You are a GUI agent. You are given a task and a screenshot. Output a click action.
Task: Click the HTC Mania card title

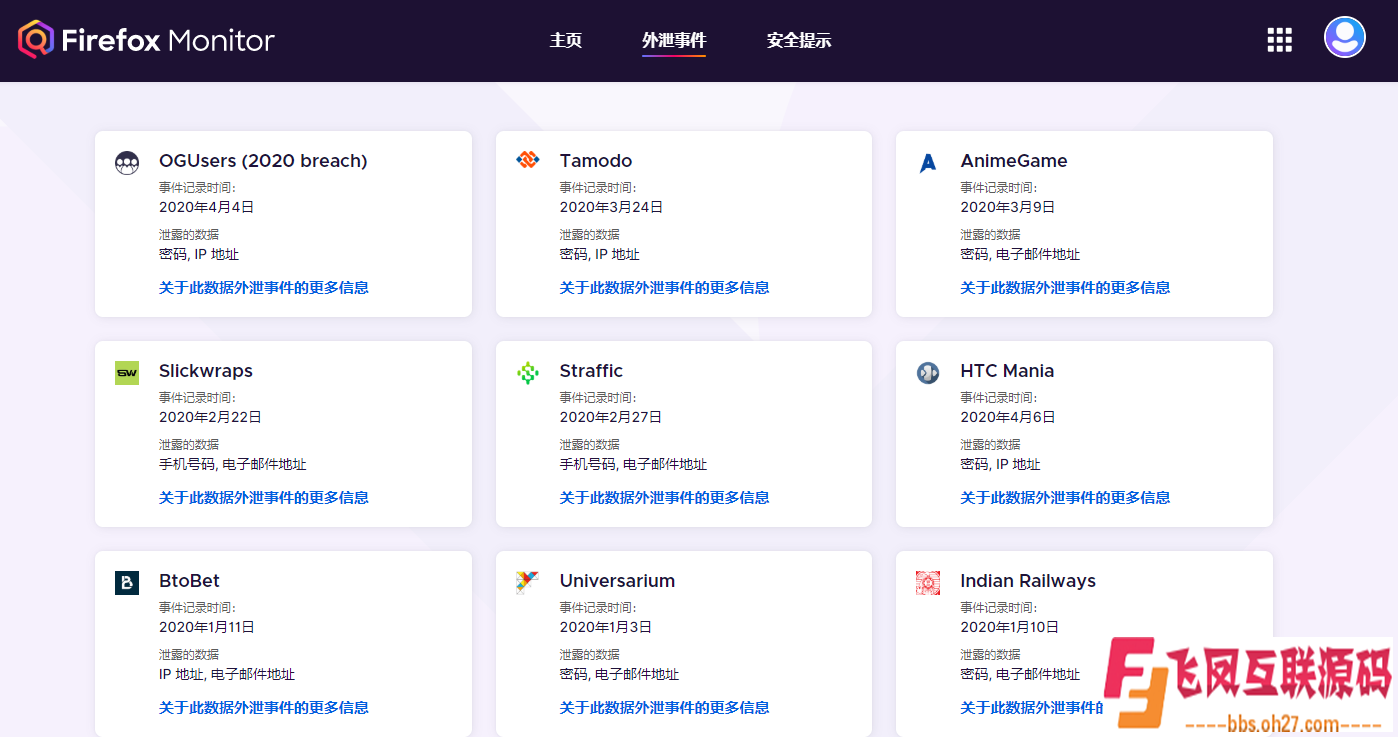(1008, 371)
